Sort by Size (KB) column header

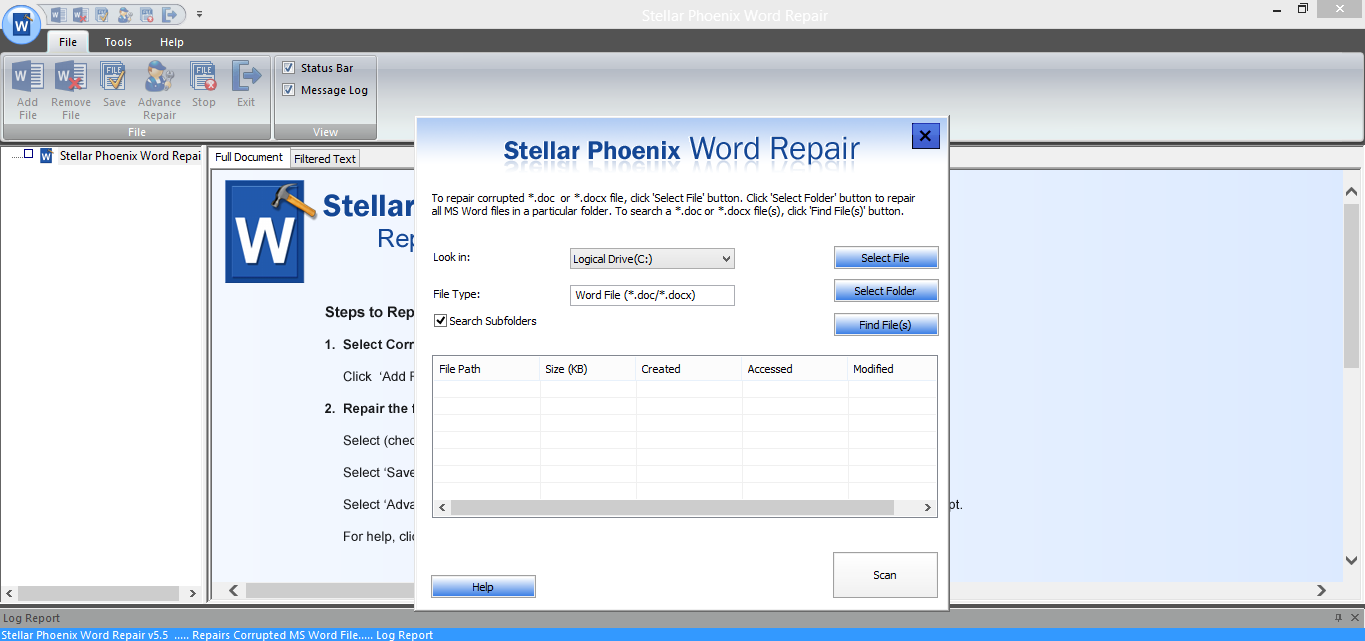588,369
